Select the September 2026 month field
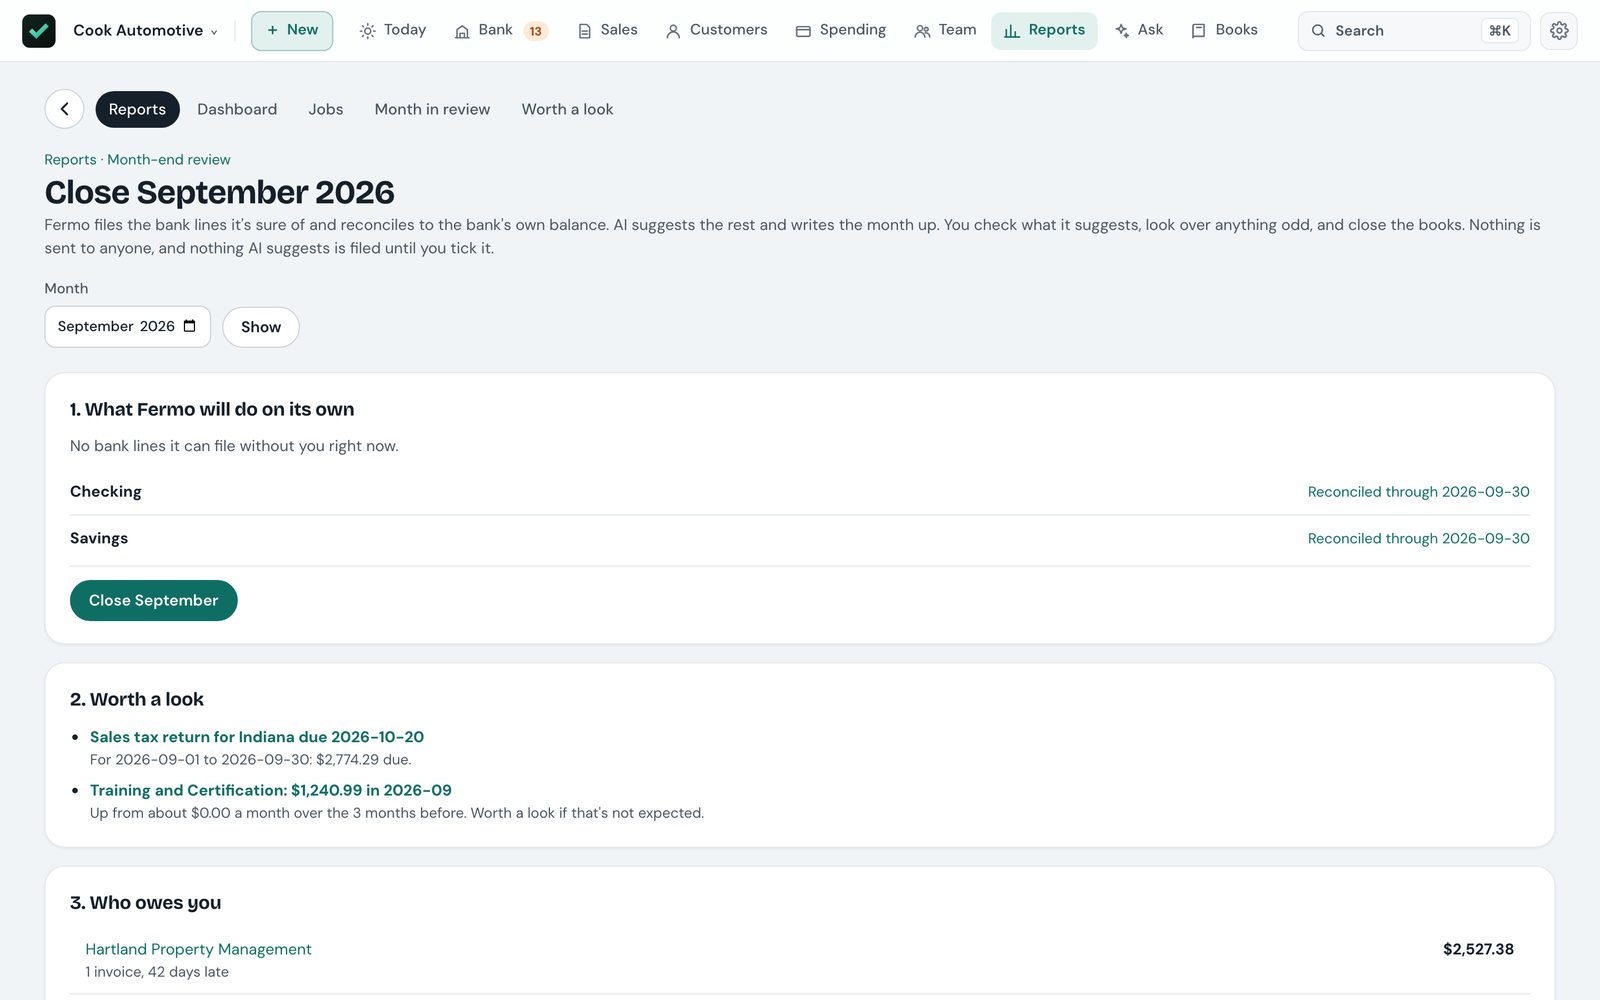This screenshot has width=1600, height=1000. pyautogui.click(x=127, y=327)
